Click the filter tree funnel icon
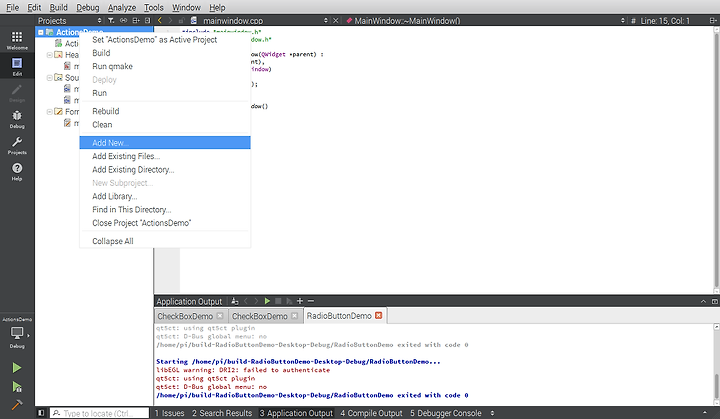This screenshot has height=419, width=720. (x=111, y=20)
